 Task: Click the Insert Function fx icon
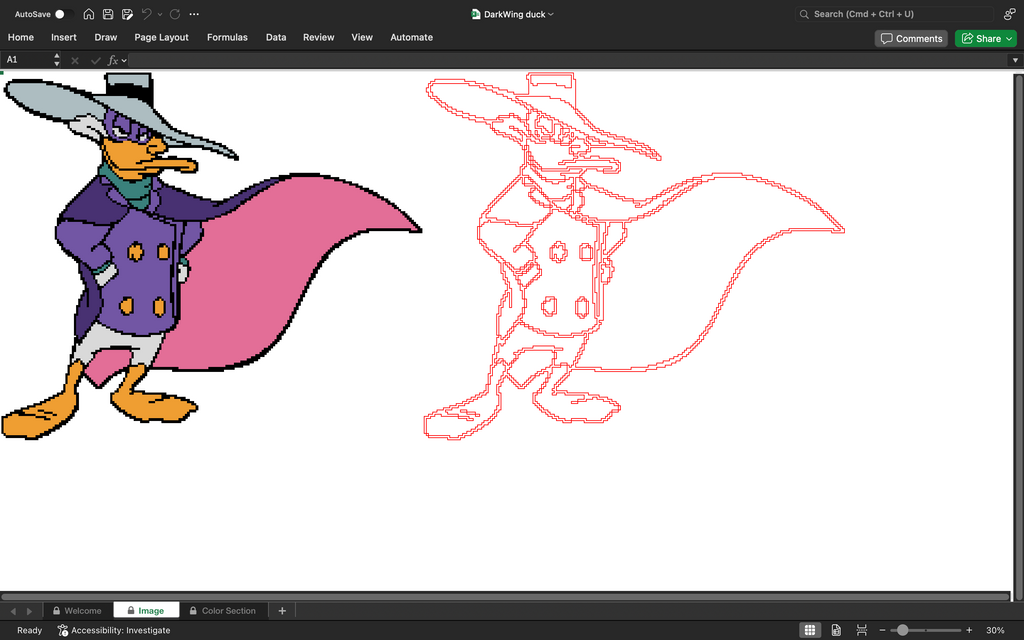pyautogui.click(x=112, y=60)
